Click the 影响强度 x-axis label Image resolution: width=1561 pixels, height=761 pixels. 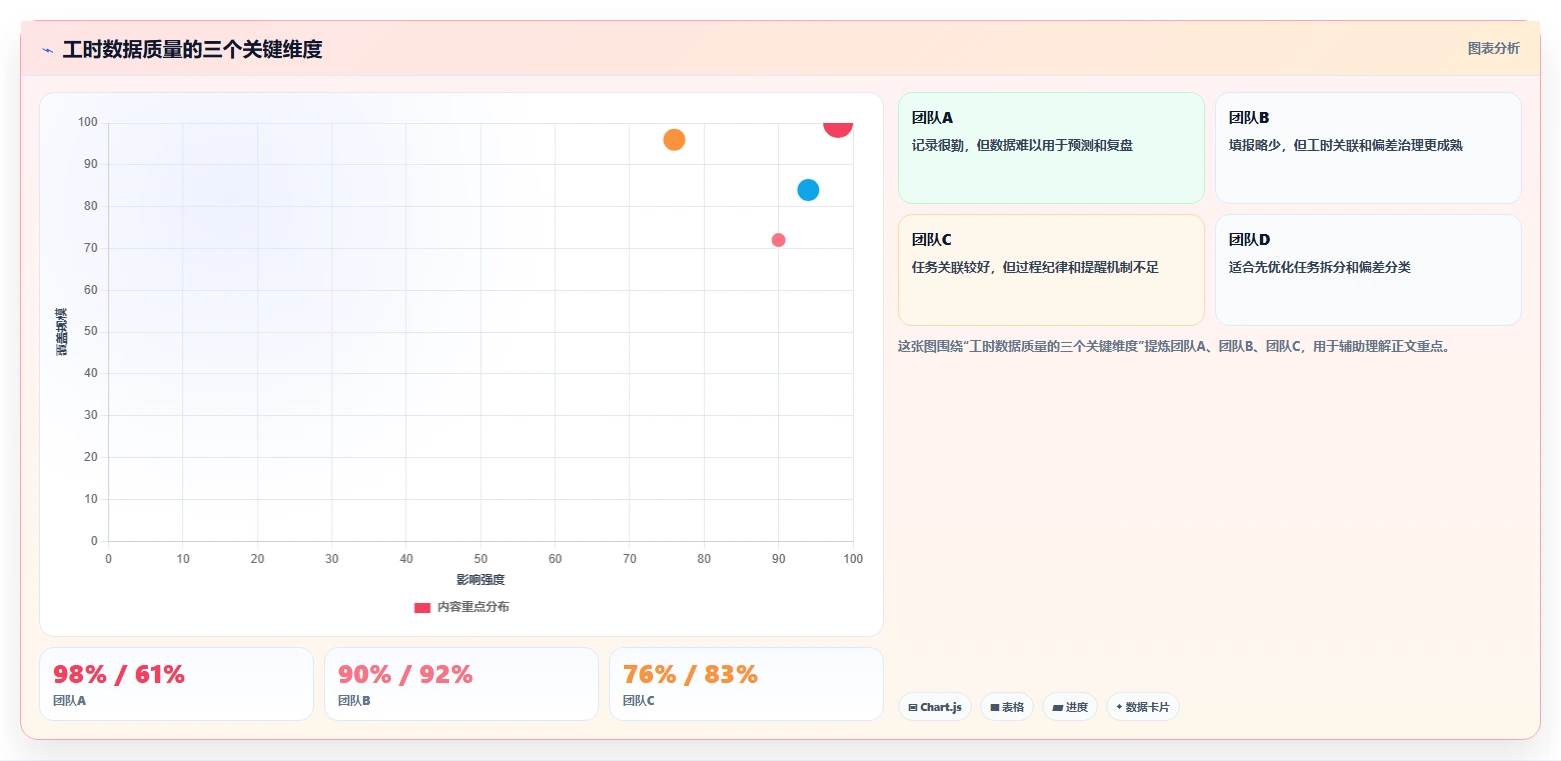point(480,580)
